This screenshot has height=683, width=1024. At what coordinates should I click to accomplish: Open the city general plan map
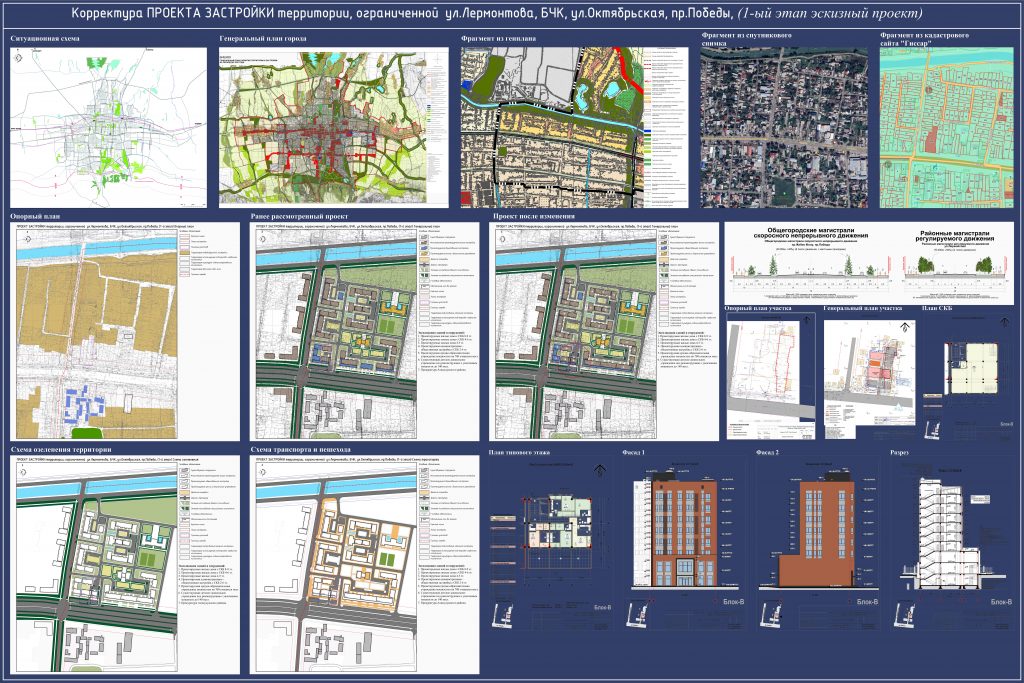pyautogui.click(x=334, y=125)
